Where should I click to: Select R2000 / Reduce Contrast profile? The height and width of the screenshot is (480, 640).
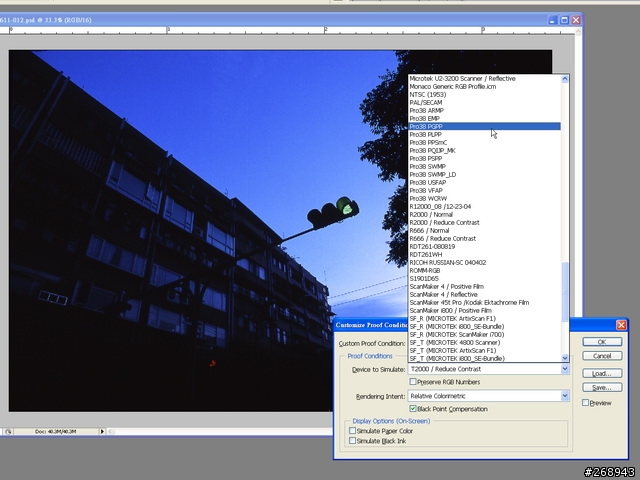[484, 222]
